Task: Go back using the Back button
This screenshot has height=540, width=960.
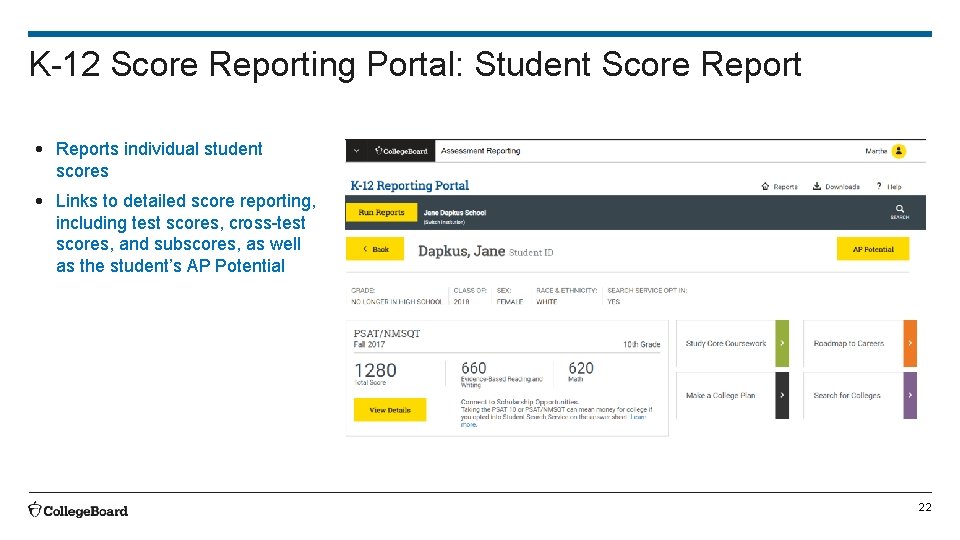Action: [x=375, y=249]
